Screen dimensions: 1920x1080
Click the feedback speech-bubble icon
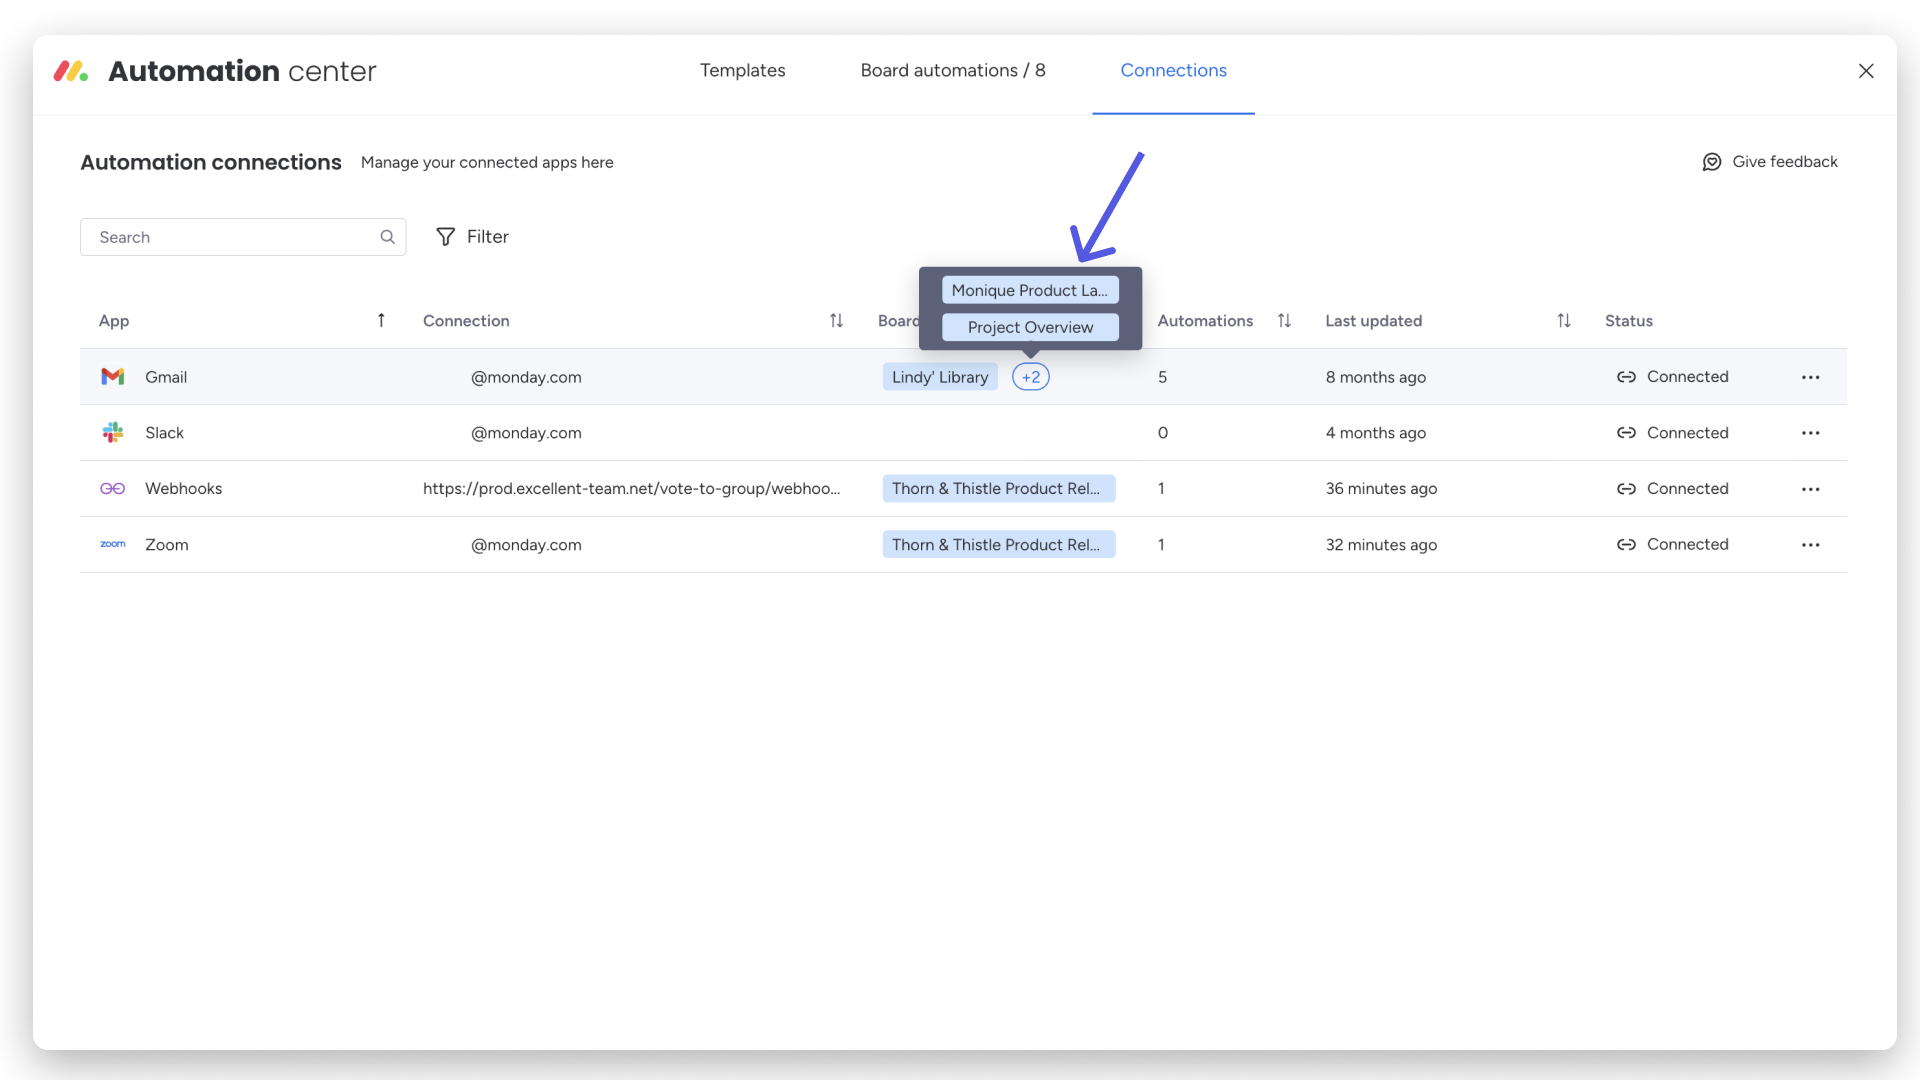coord(1712,161)
